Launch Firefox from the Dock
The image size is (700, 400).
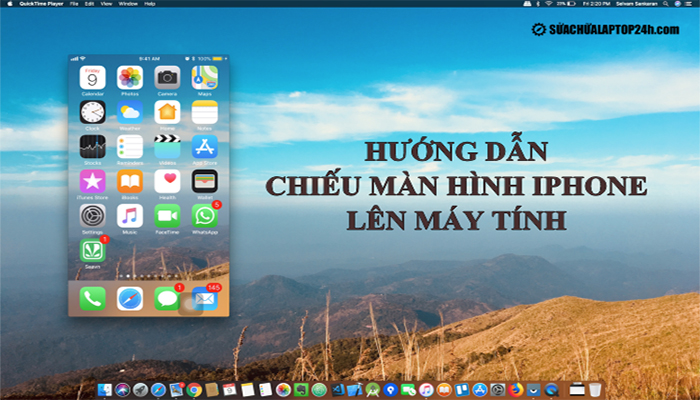(x=516, y=390)
